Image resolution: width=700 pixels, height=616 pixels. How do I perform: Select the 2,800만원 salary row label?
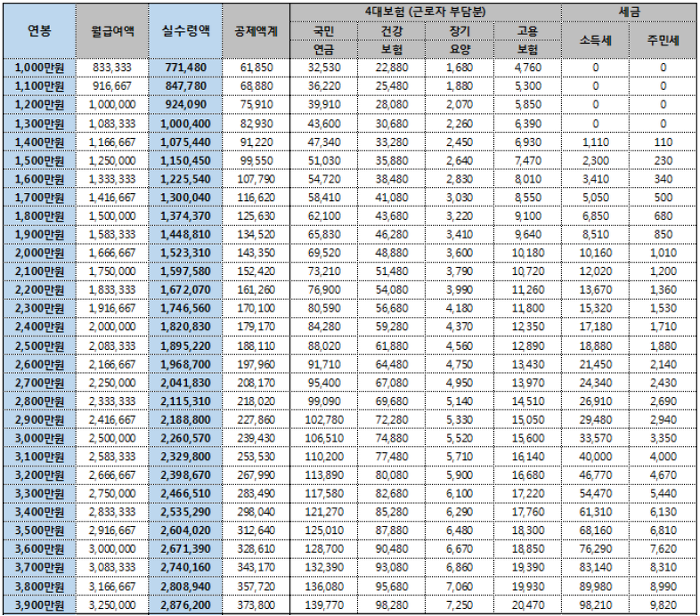40,402
